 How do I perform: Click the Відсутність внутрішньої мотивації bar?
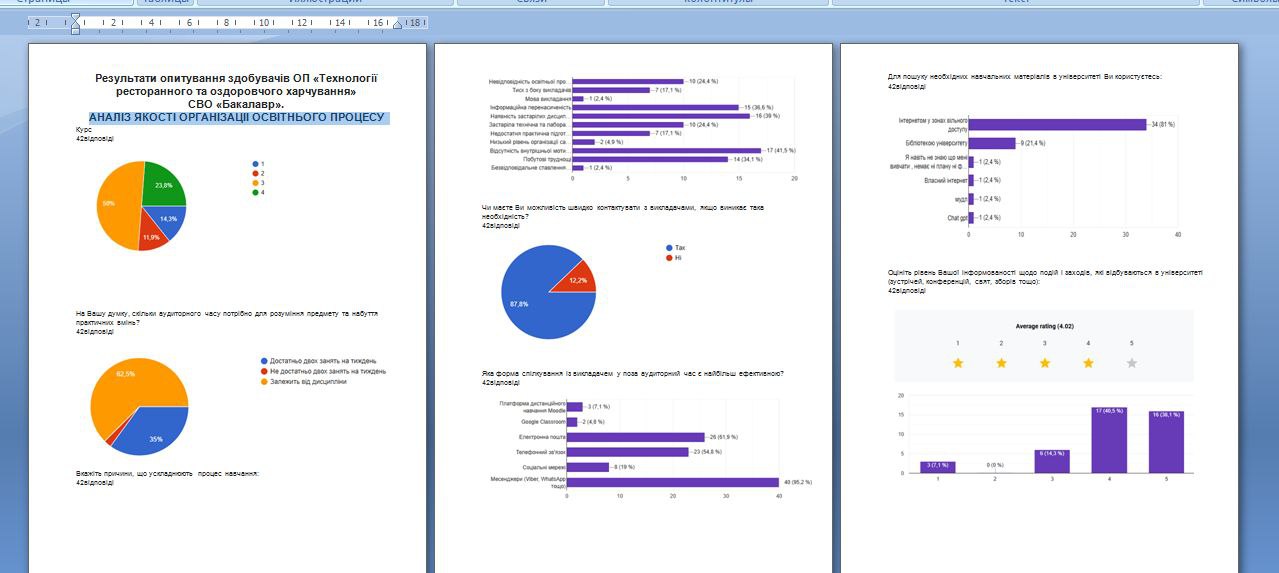[666, 150]
